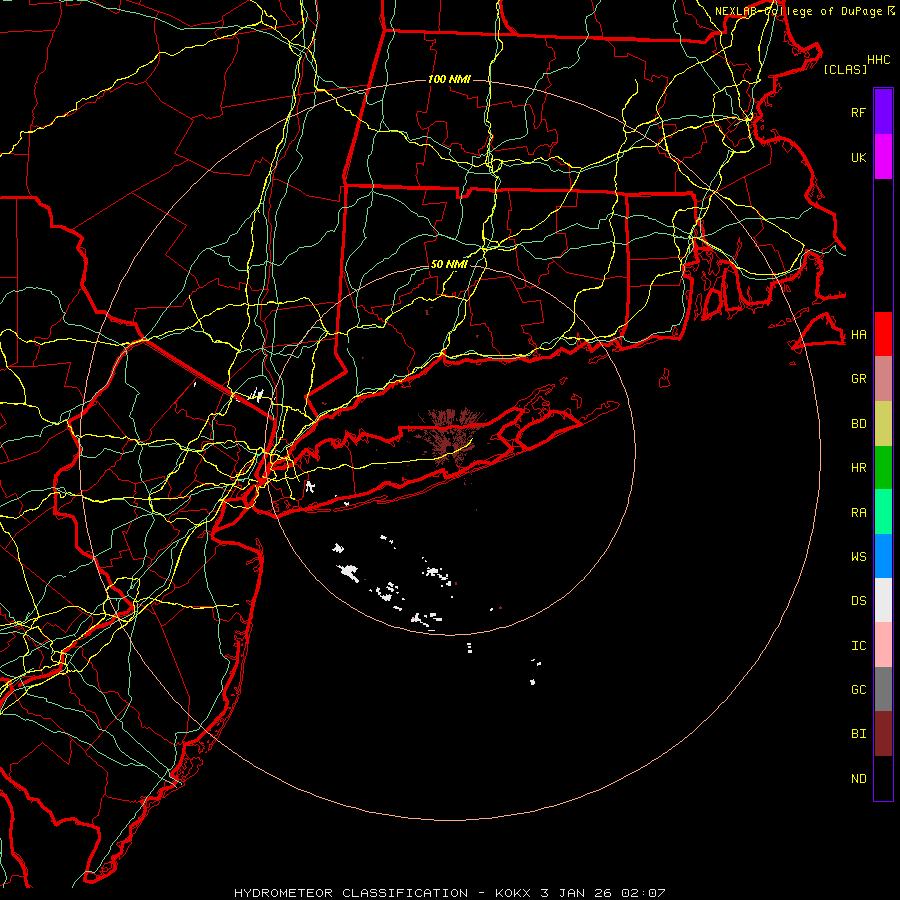Click the DS white legend swatch
900x900 pixels.
click(x=883, y=600)
